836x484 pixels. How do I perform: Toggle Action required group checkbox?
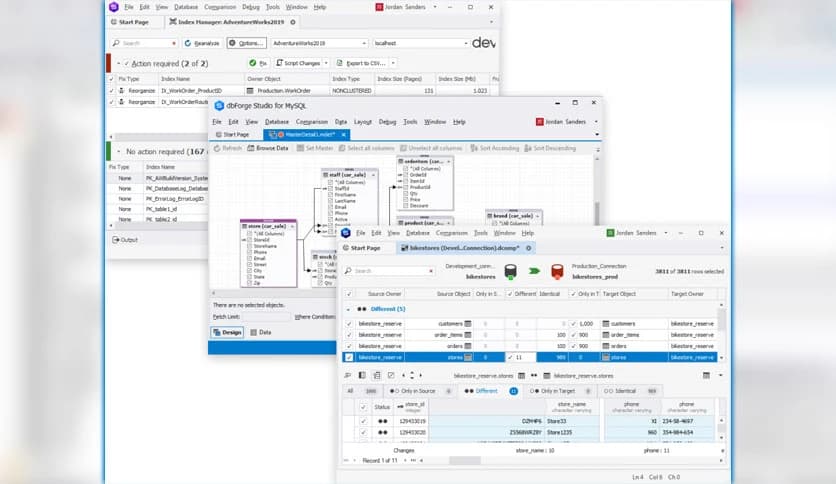(126, 63)
